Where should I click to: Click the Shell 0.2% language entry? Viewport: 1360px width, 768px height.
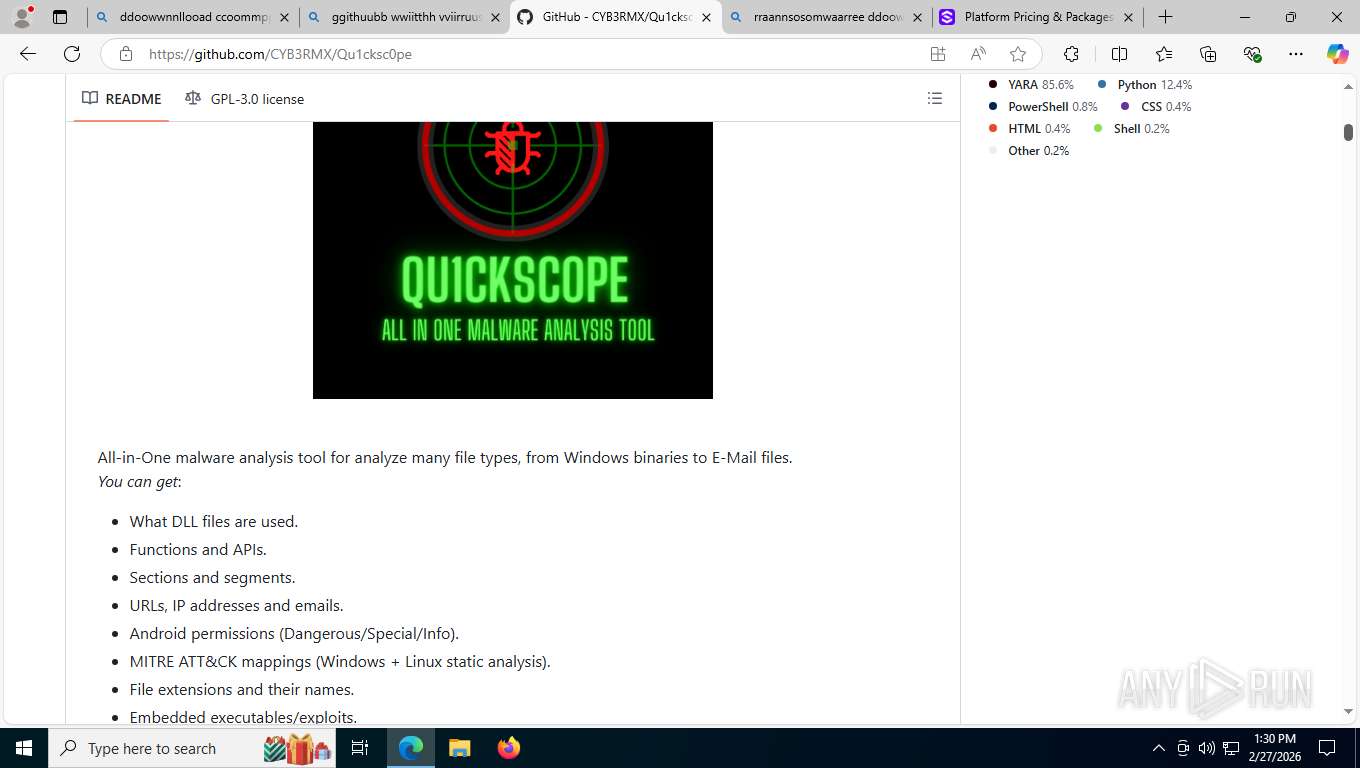[x=1131, y=129]
